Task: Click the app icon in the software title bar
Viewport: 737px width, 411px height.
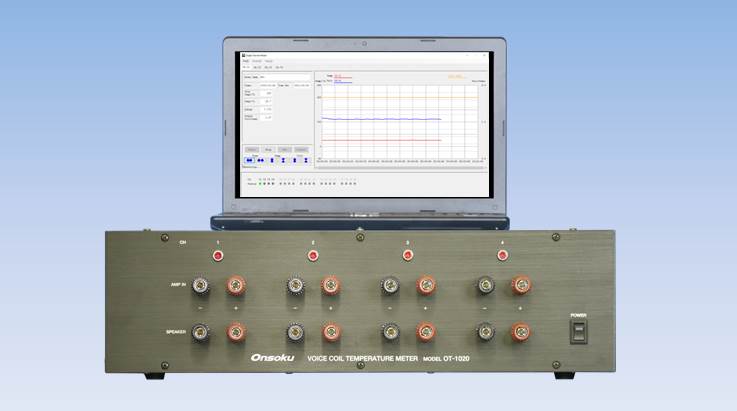Action: click(x=243, y=55)
